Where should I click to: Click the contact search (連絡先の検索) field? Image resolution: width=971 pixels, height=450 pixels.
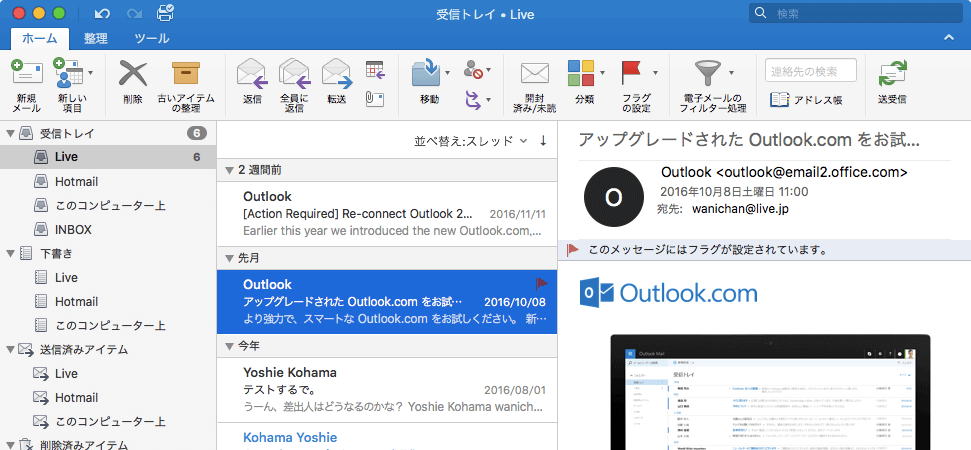coord(811,71)
